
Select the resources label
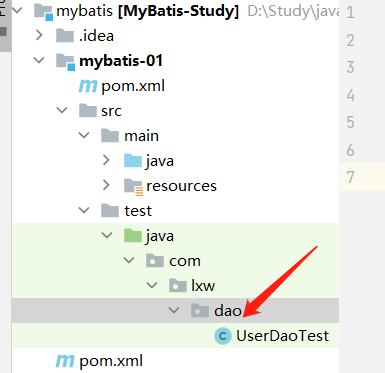[x=182, y=186]
